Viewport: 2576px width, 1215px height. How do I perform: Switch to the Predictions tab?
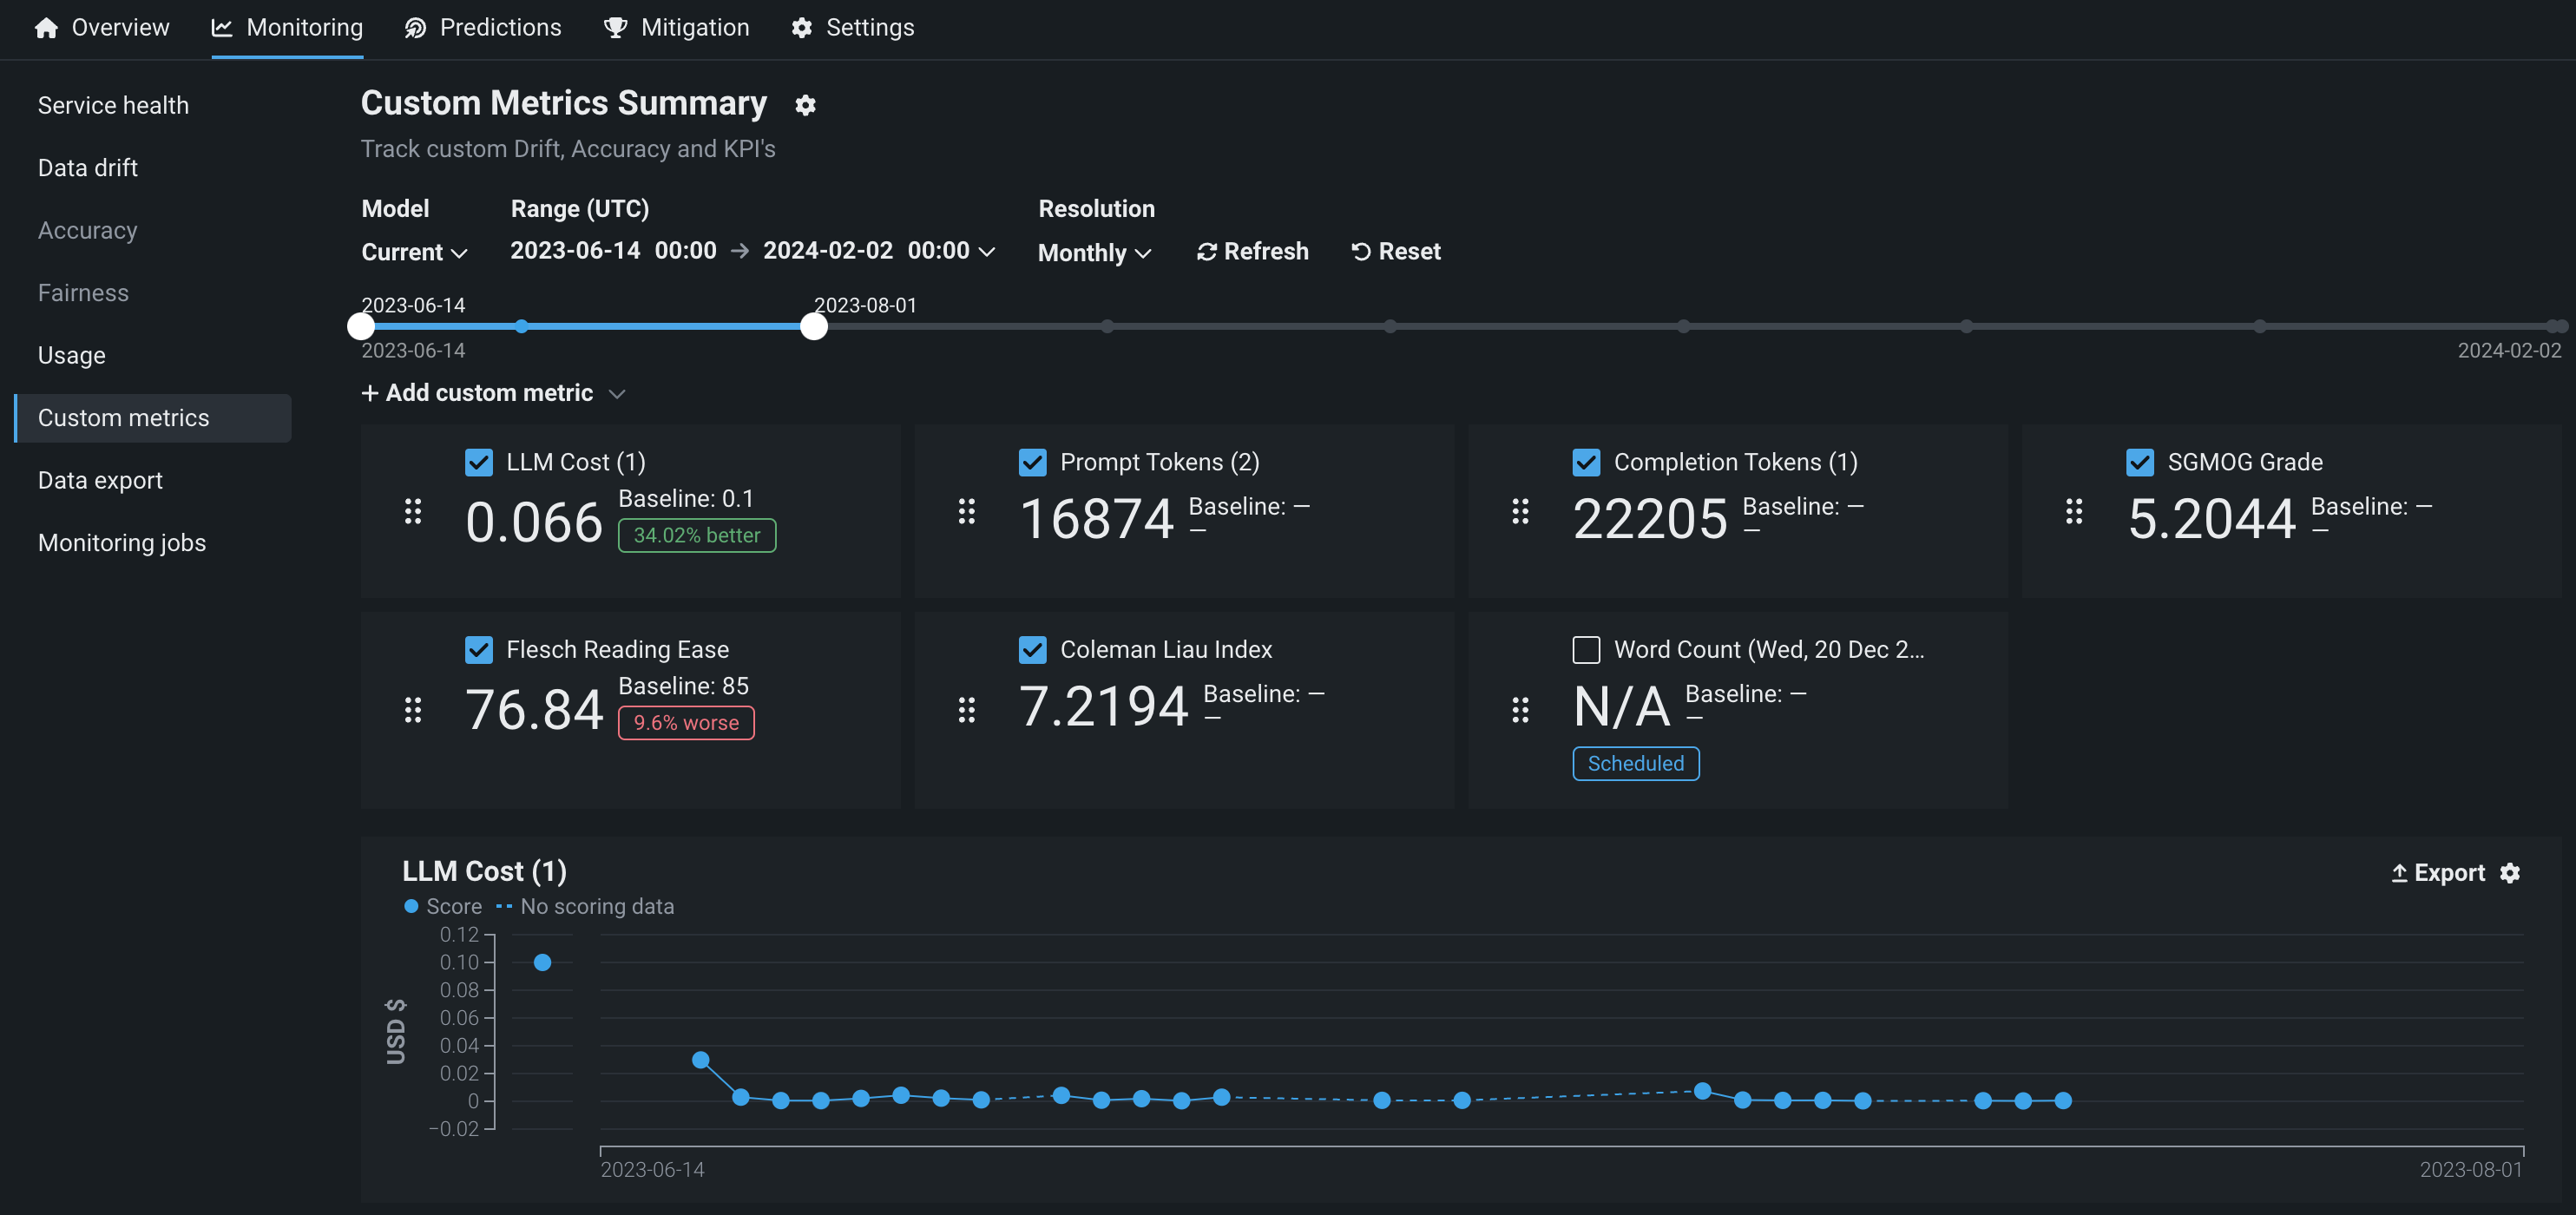coord(483,27)
